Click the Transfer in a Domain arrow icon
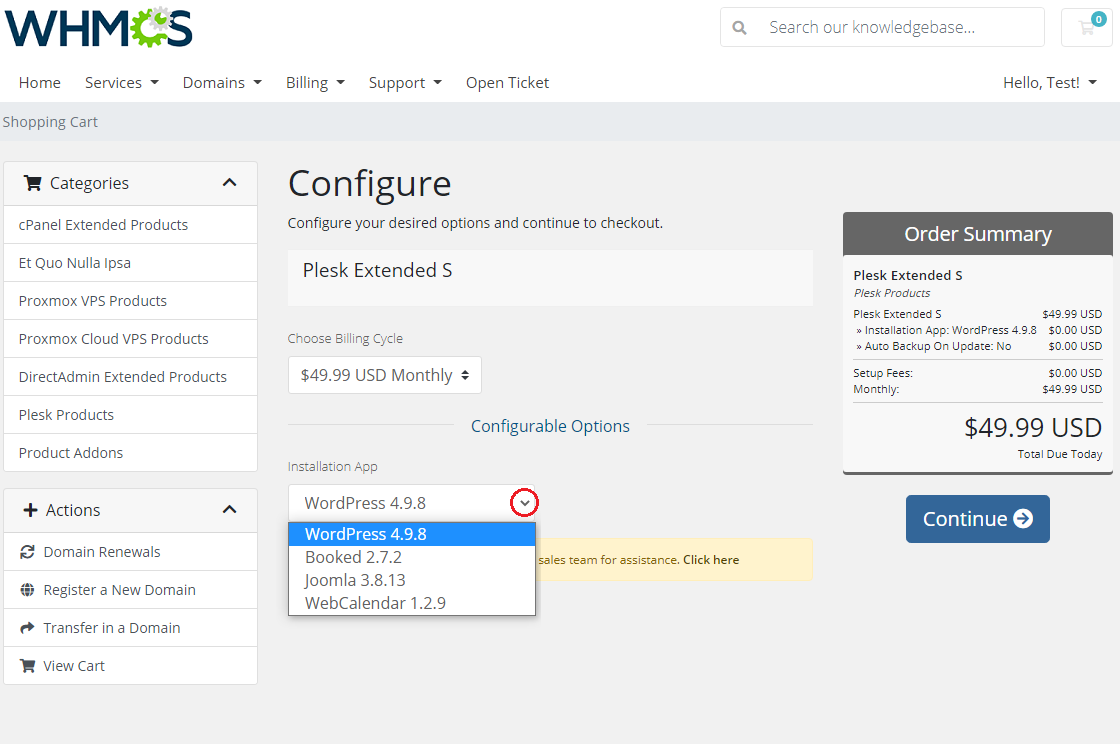 [x=27, y=628]
